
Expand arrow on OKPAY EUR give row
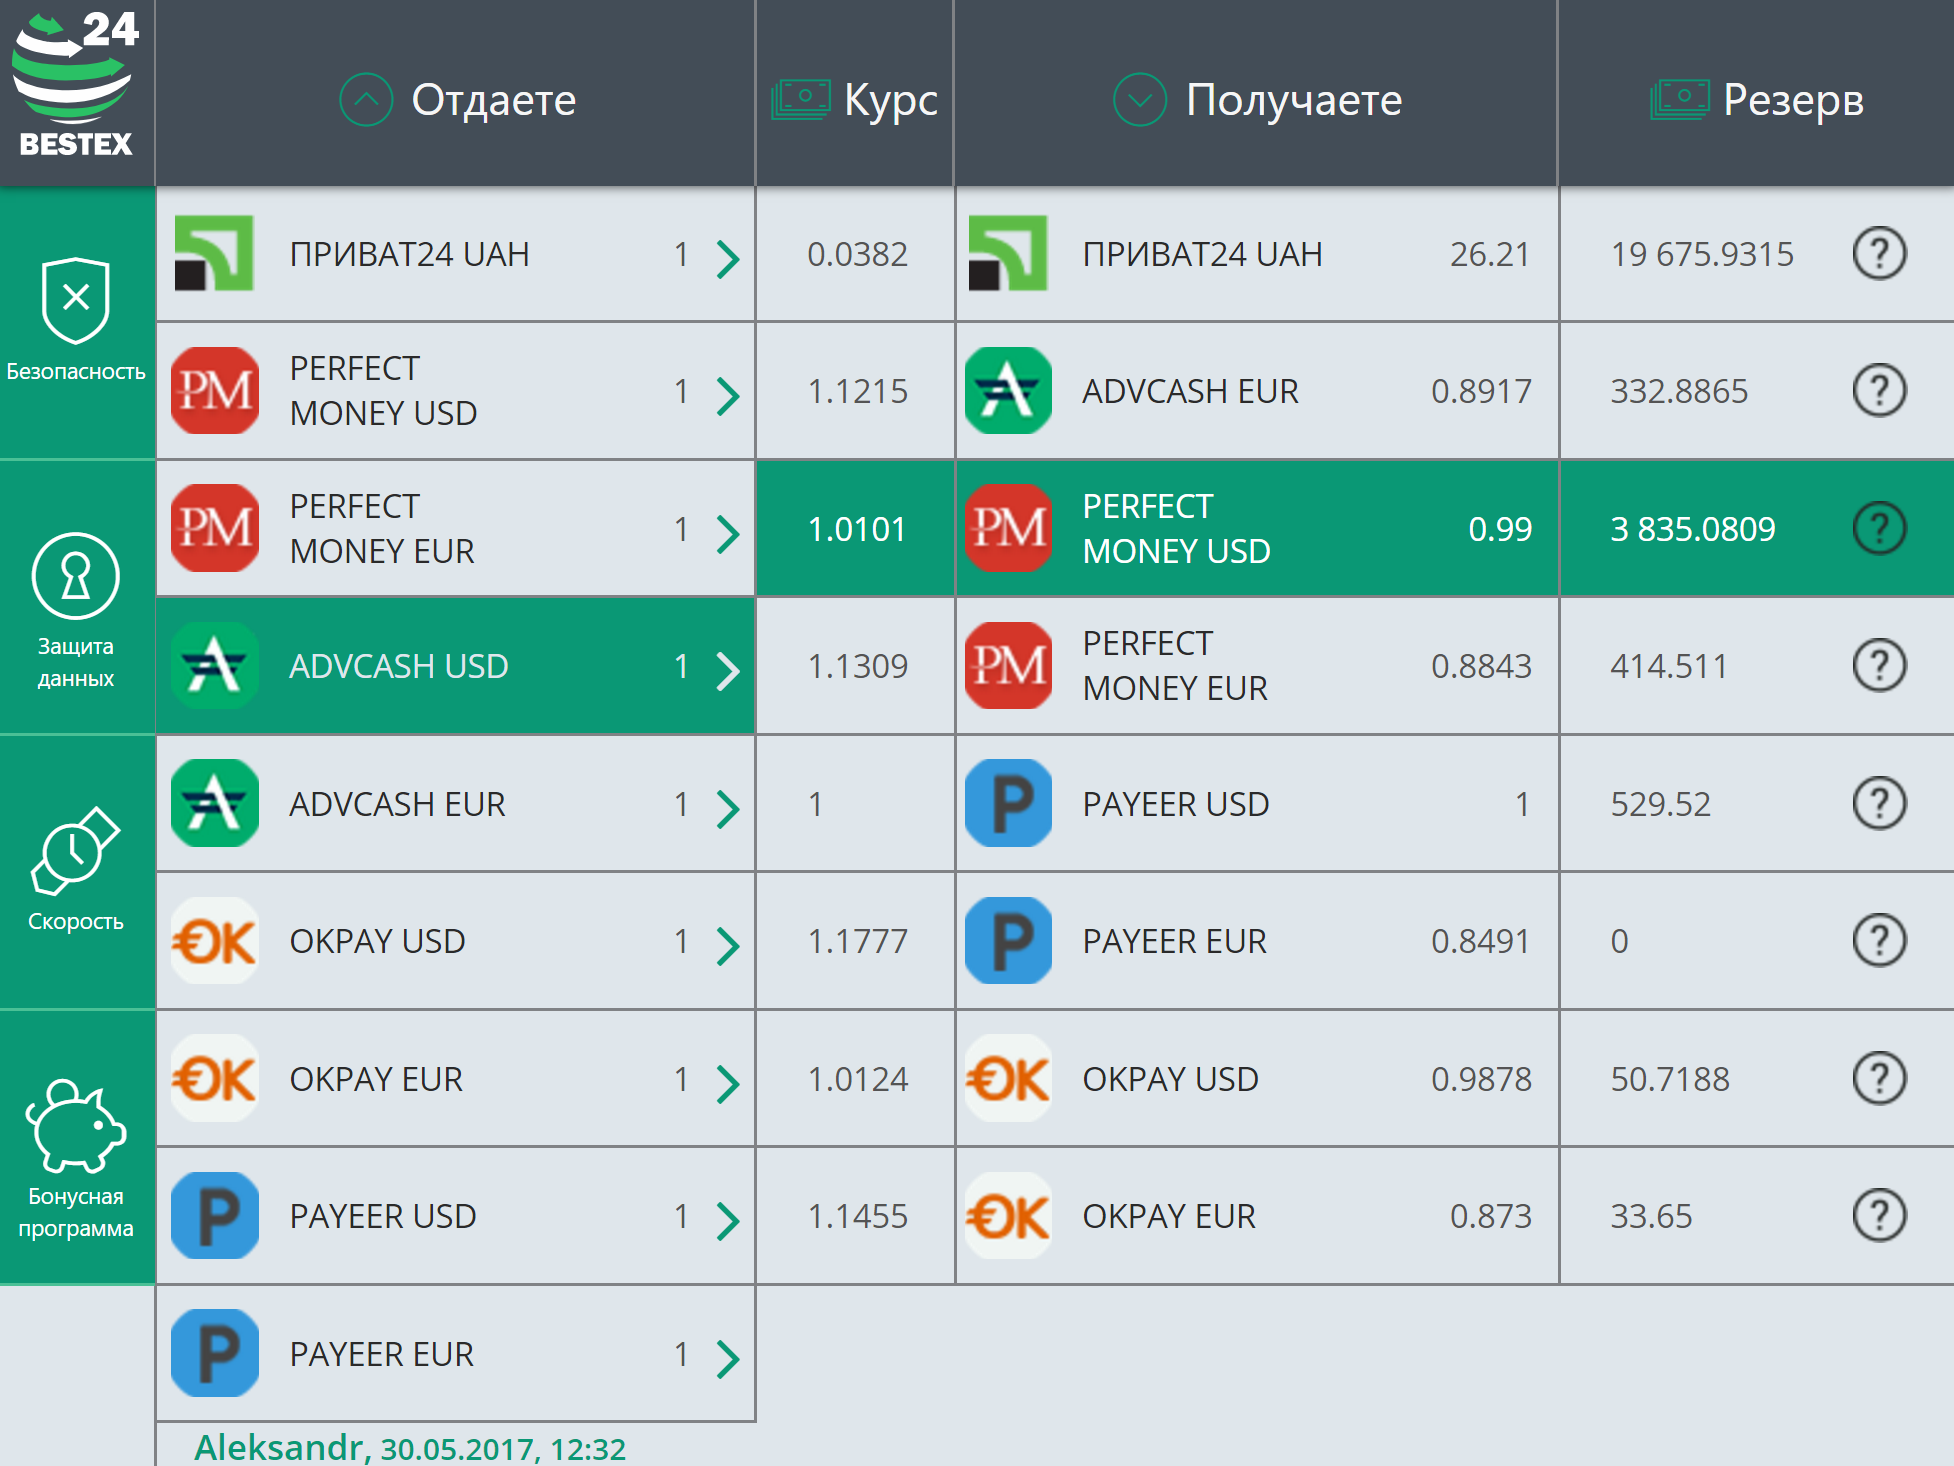pyautogui.click(x=728, y=1083)
